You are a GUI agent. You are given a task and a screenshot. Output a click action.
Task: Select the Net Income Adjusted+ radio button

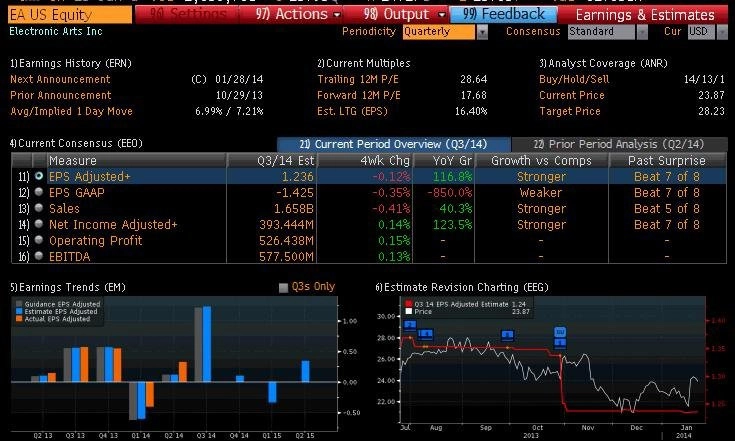[x=39, y=224]
